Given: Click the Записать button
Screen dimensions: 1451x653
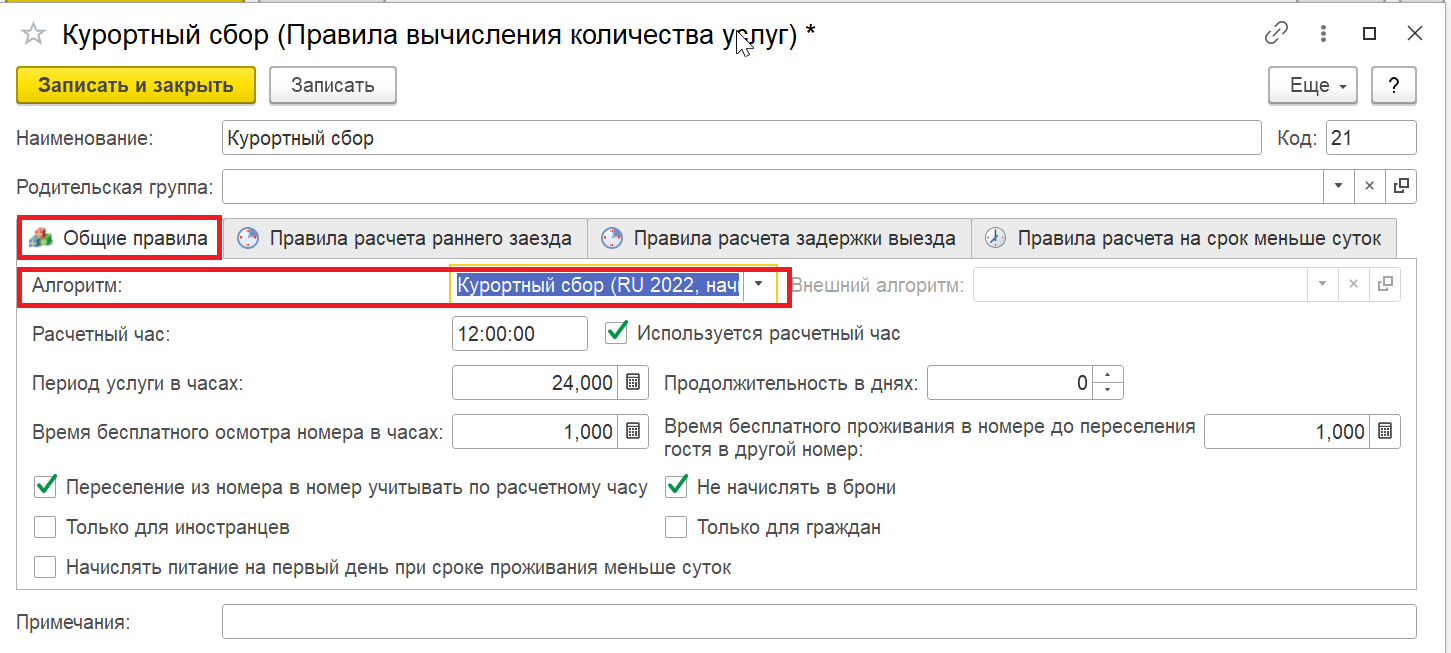Looking at the screenshot, I should [333, 85].
